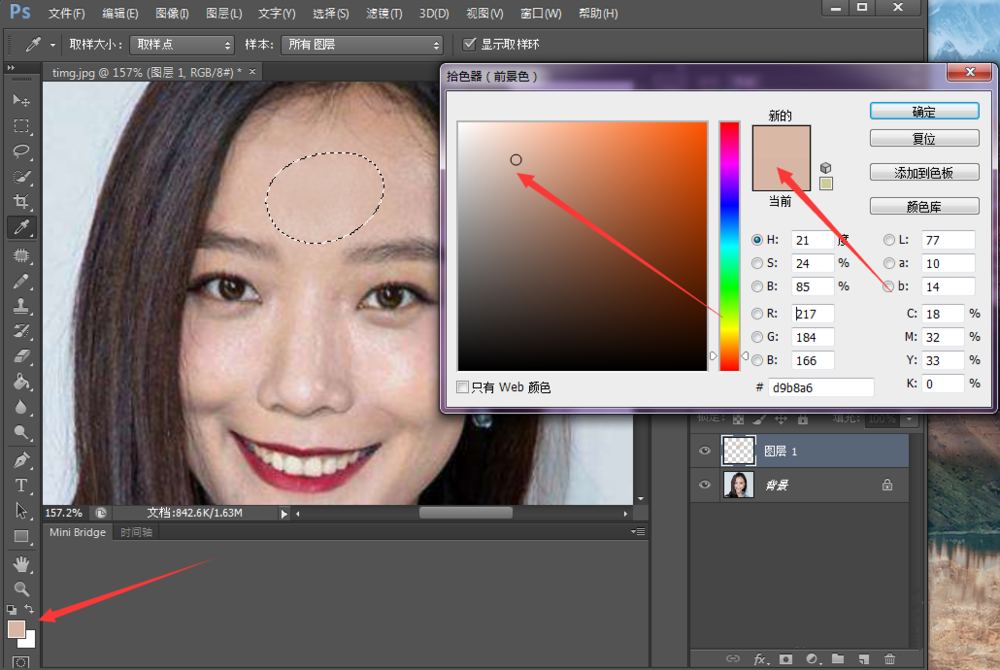
Task: Select the Pen tool
Action: tap(21, 460)
